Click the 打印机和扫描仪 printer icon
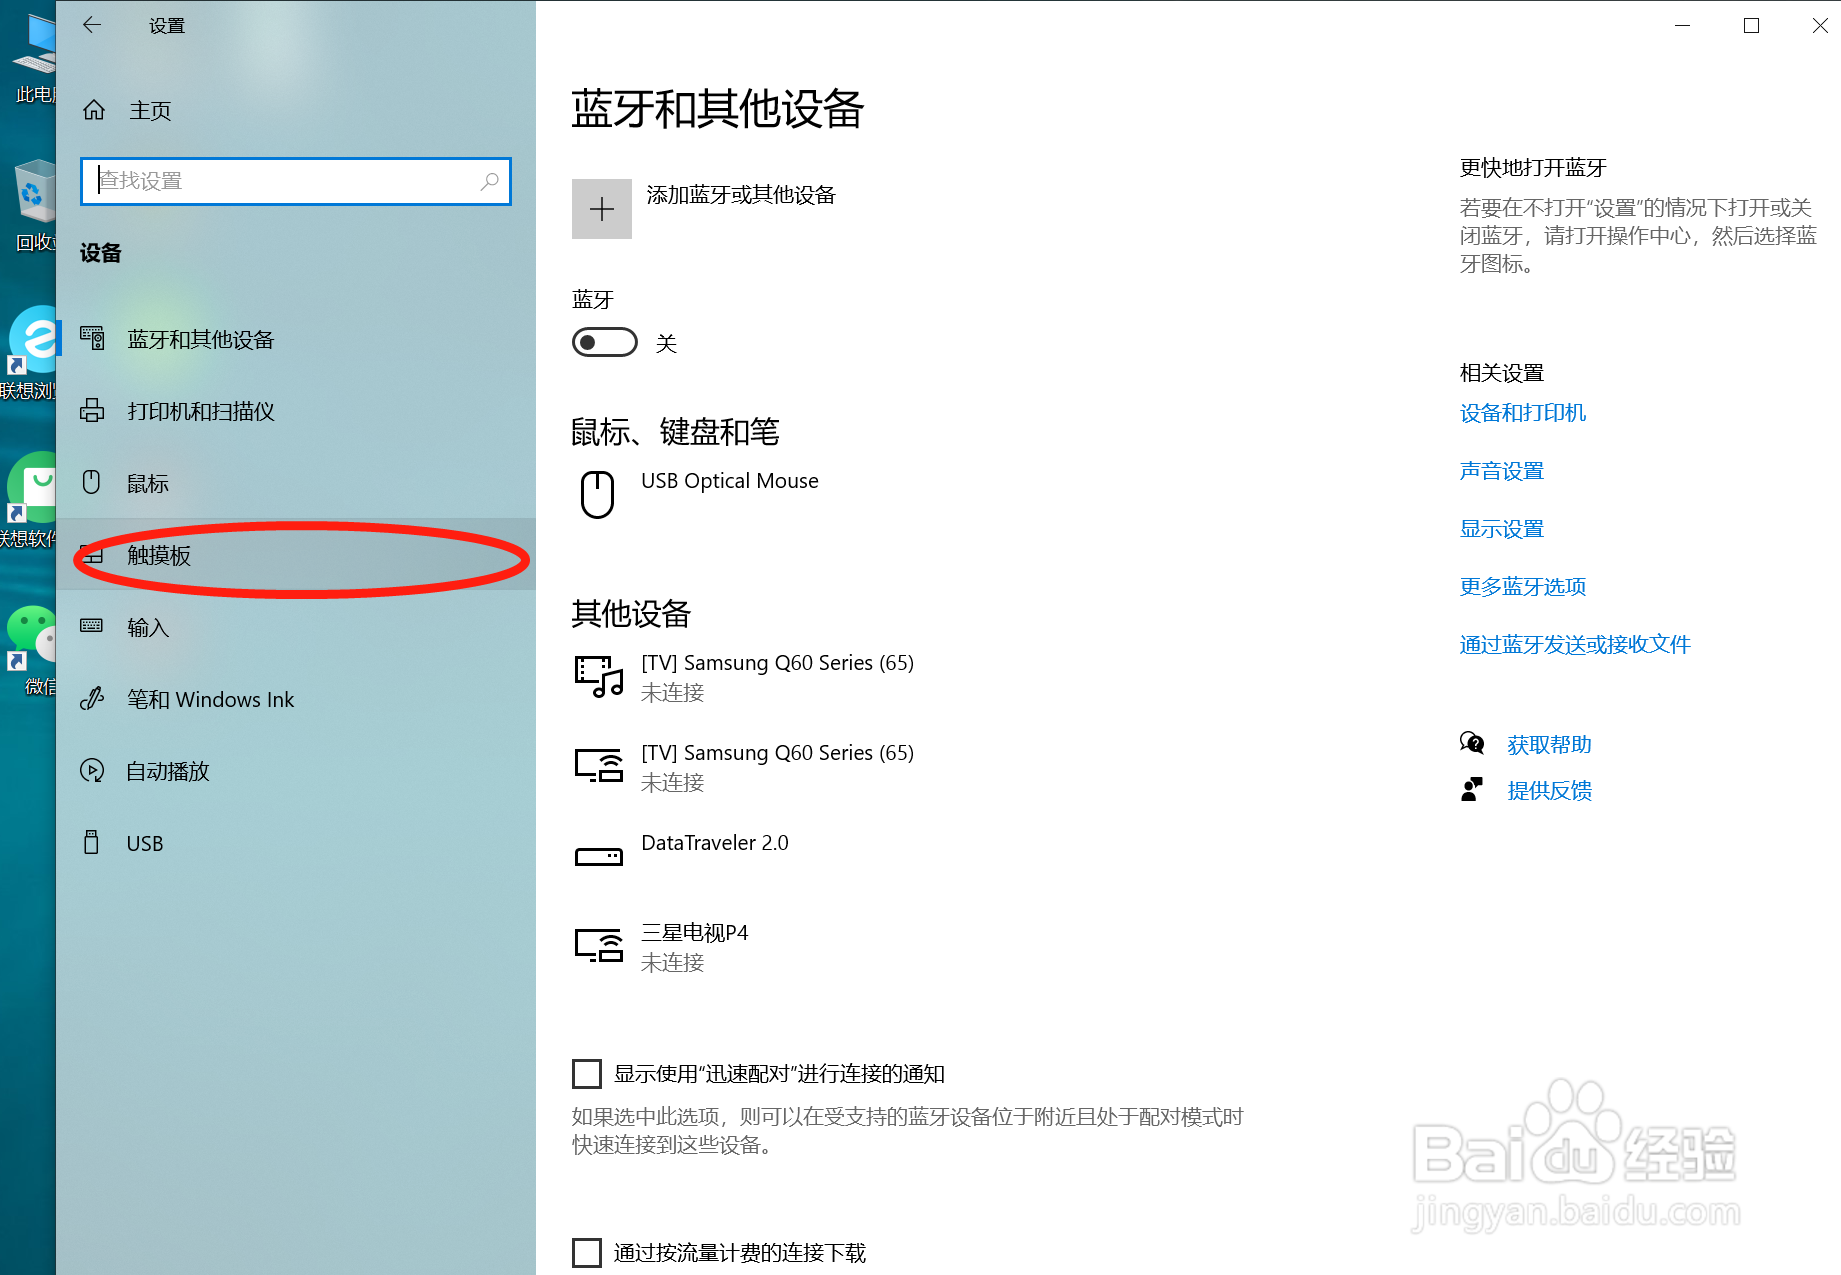Screen dimensions: 1841x1275 pos(92,410)
